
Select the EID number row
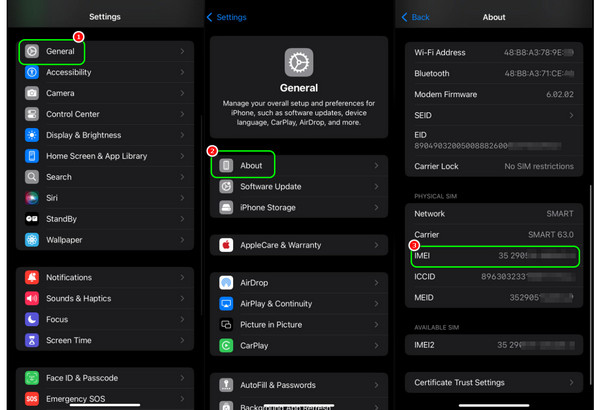tap(494, 140)
